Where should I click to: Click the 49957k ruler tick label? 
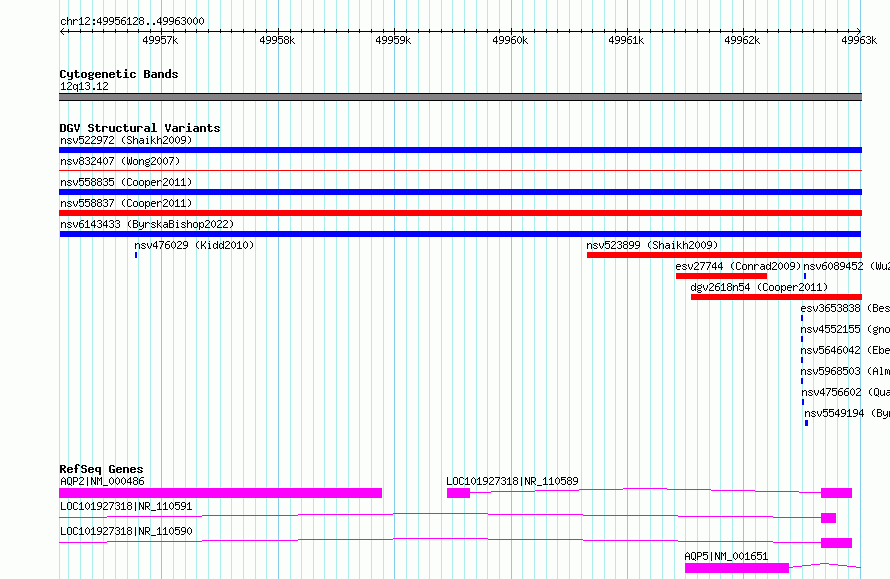160,40
